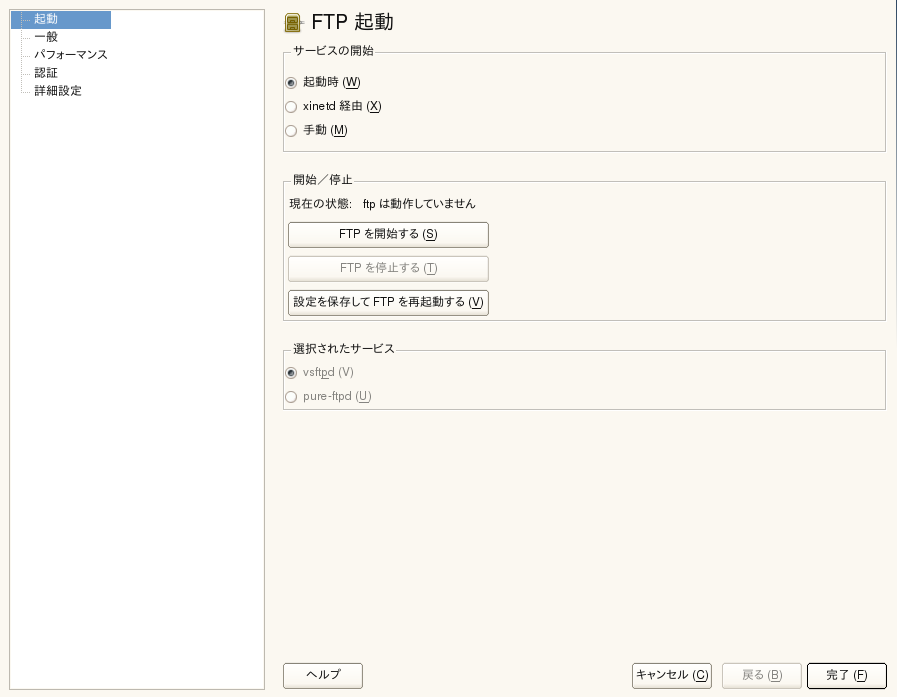Screen dimensions: 897x697
Task: Select the vsftpd service radio button
Action: coord(291,372)
